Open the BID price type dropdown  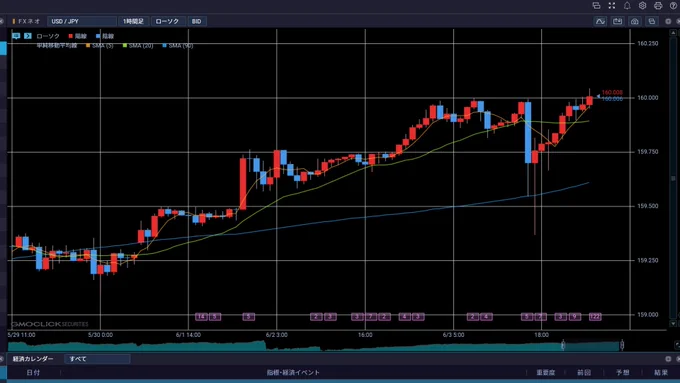pyautogui.click(x=197, y=21)
